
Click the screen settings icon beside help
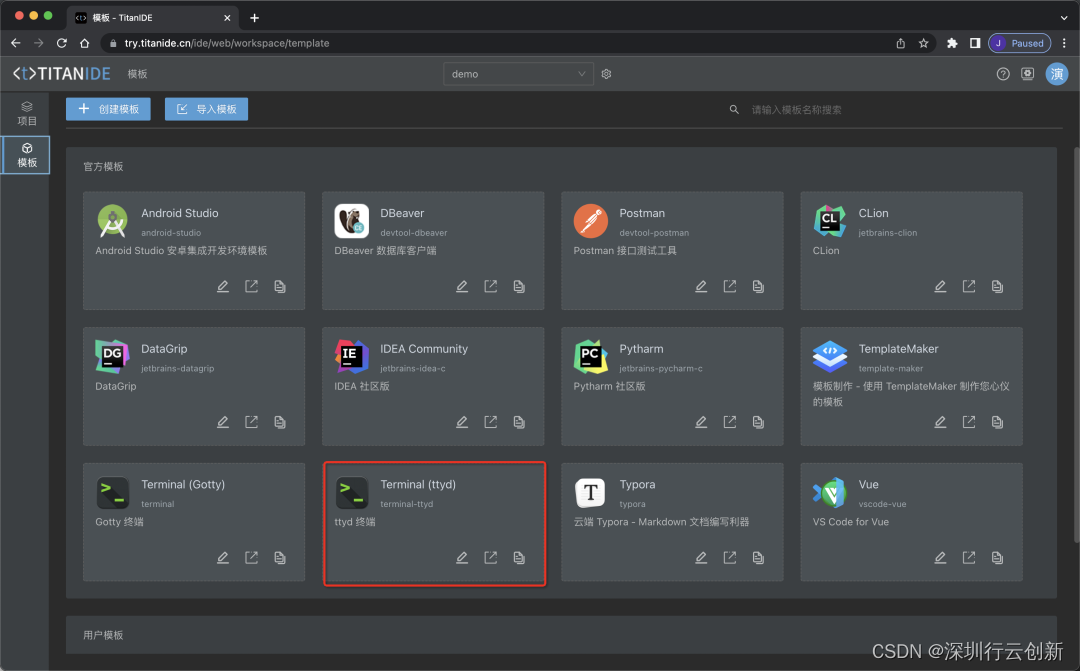click(1027, 74)
